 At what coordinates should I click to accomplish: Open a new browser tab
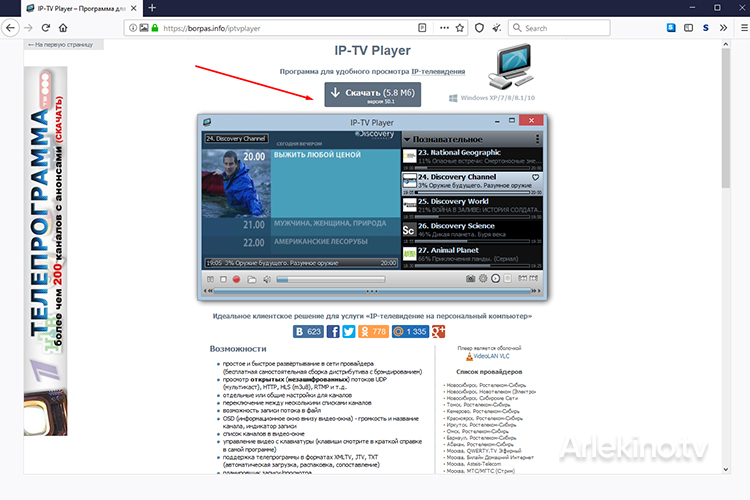pyautogui.click(x=152, y=8)
